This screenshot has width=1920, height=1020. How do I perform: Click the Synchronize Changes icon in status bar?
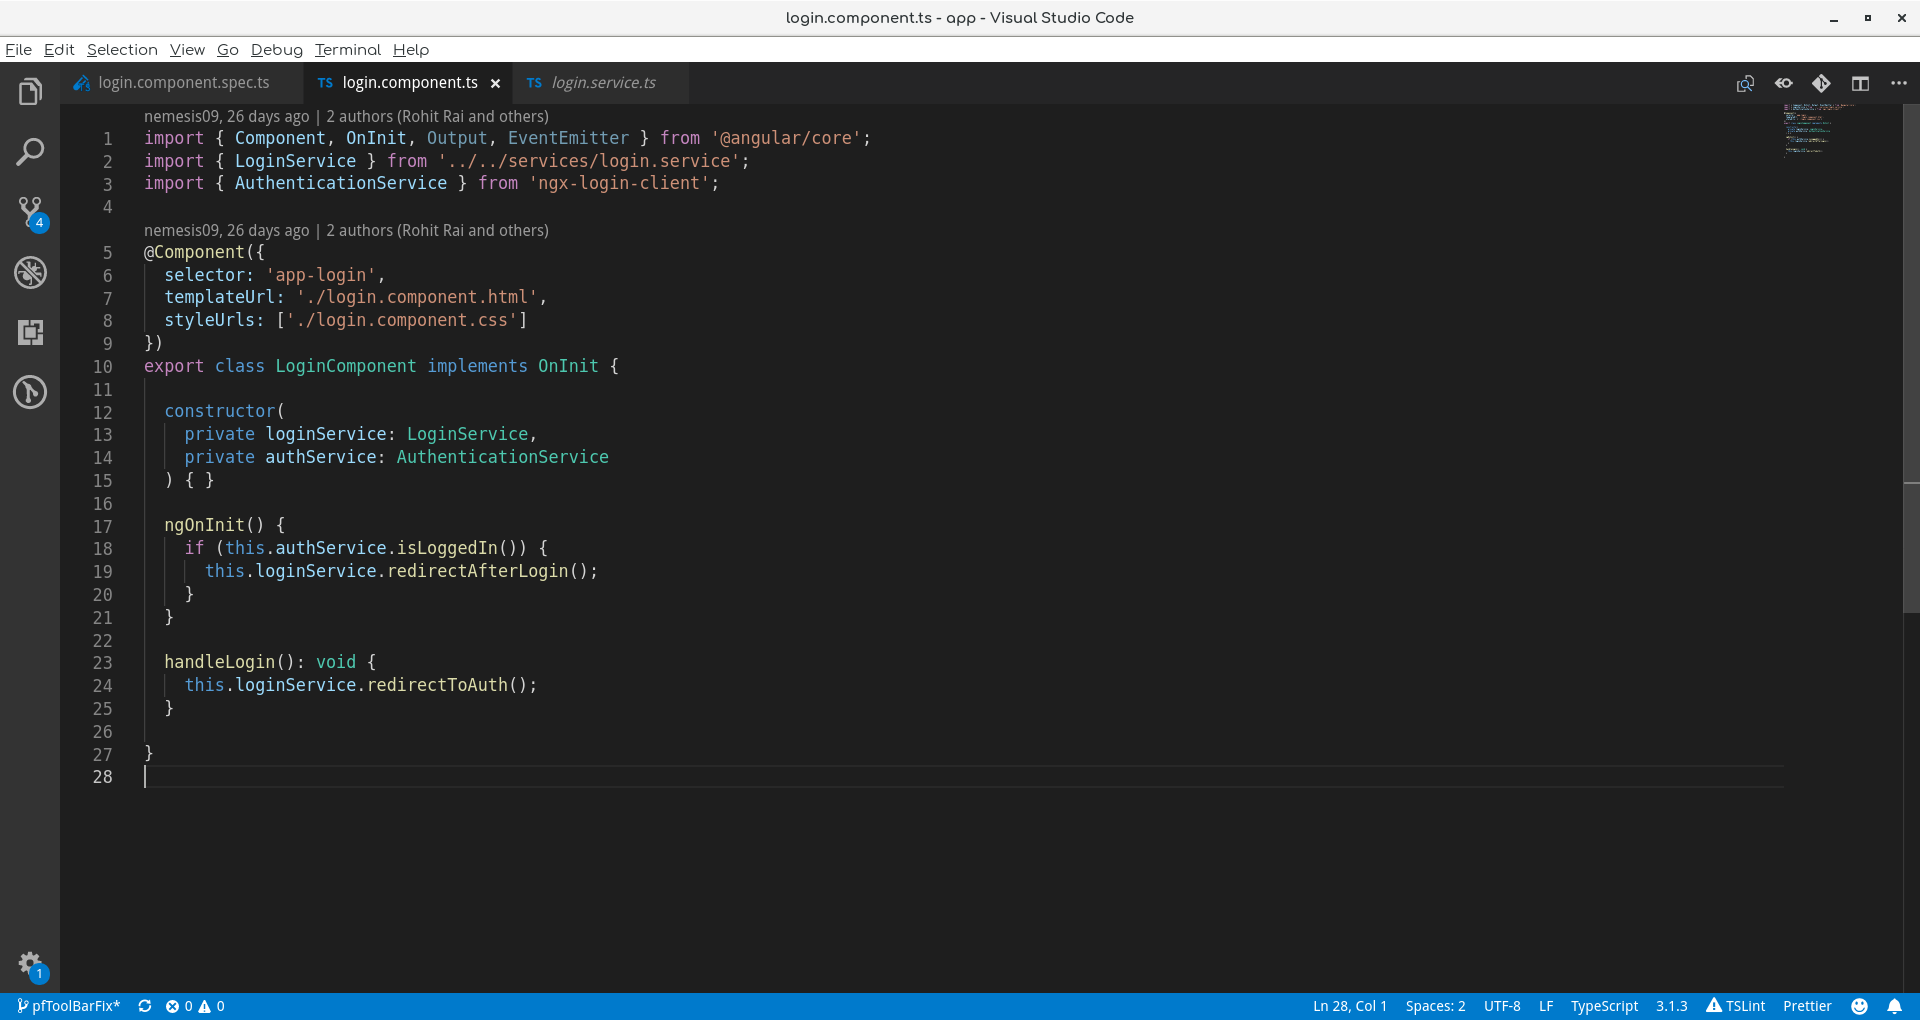click(145, 1006)
